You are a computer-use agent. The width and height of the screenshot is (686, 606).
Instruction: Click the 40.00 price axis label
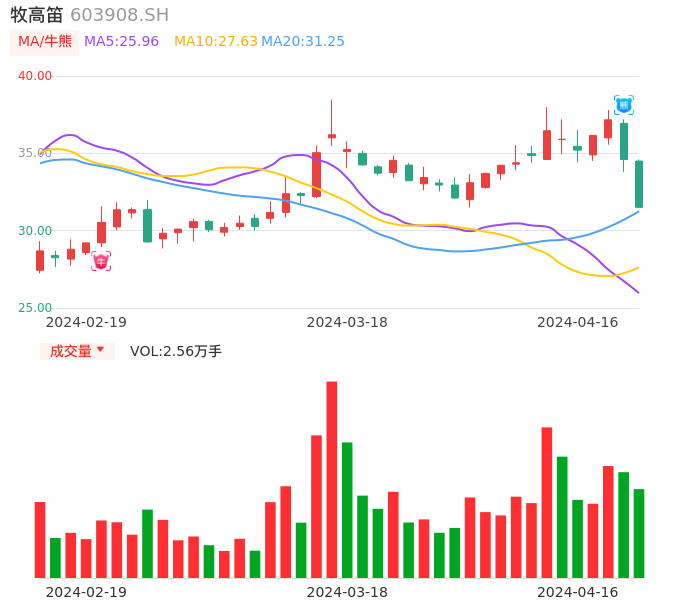[x=35, y=76]
